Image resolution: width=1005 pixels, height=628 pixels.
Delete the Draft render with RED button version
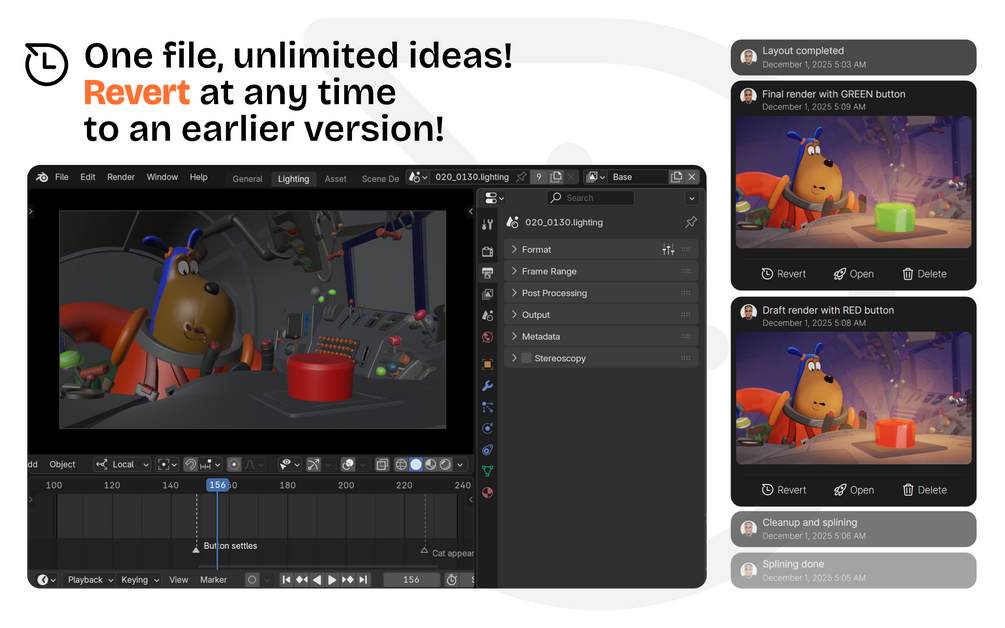click(924, 490)
